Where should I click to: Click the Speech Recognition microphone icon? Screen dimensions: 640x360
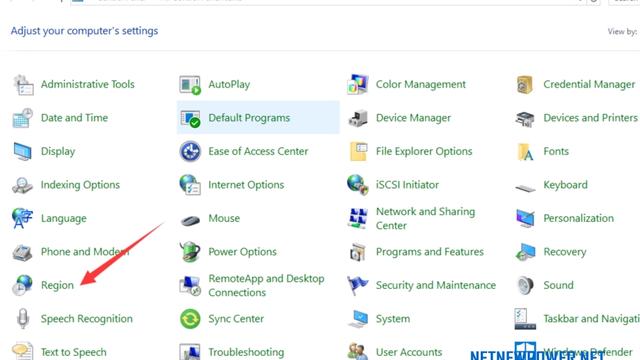point(23,318)
